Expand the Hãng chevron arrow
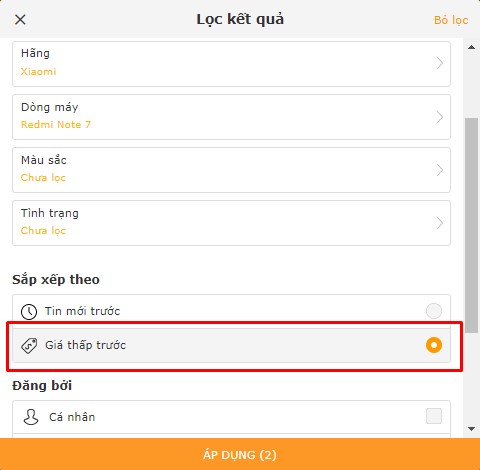The image size is (480, 470). (440, 63)
